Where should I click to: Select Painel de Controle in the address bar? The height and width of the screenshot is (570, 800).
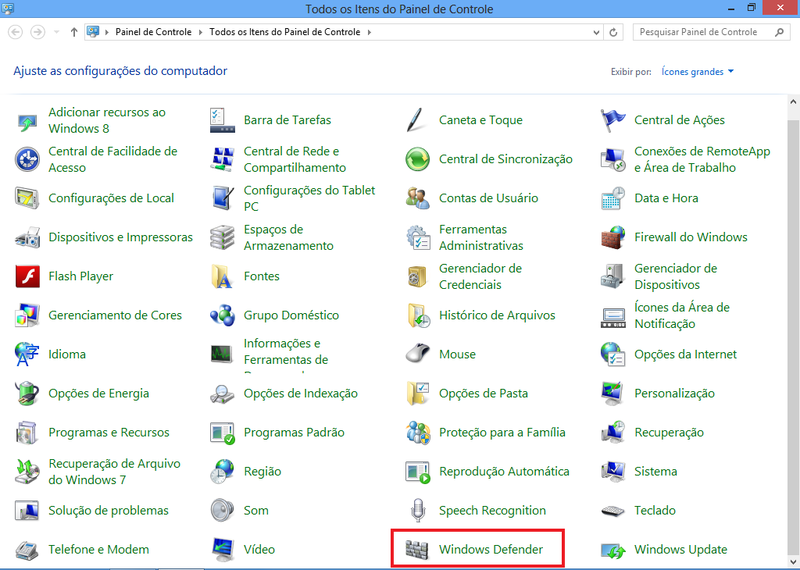click(156, 32)
